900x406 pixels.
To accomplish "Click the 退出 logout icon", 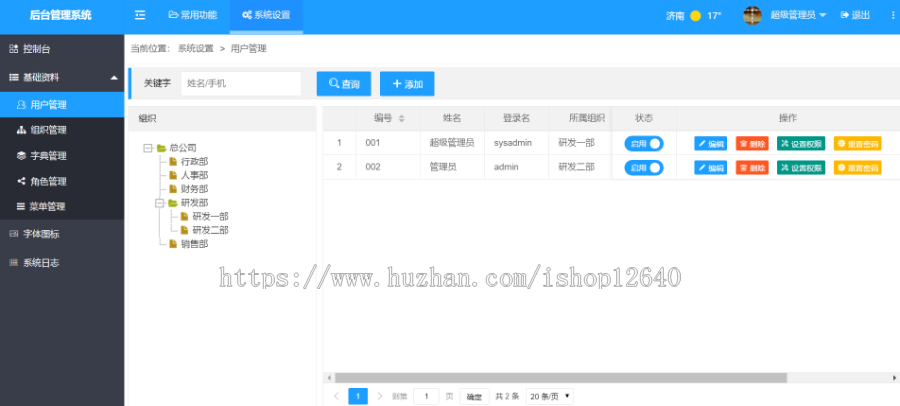I will 845,15.
